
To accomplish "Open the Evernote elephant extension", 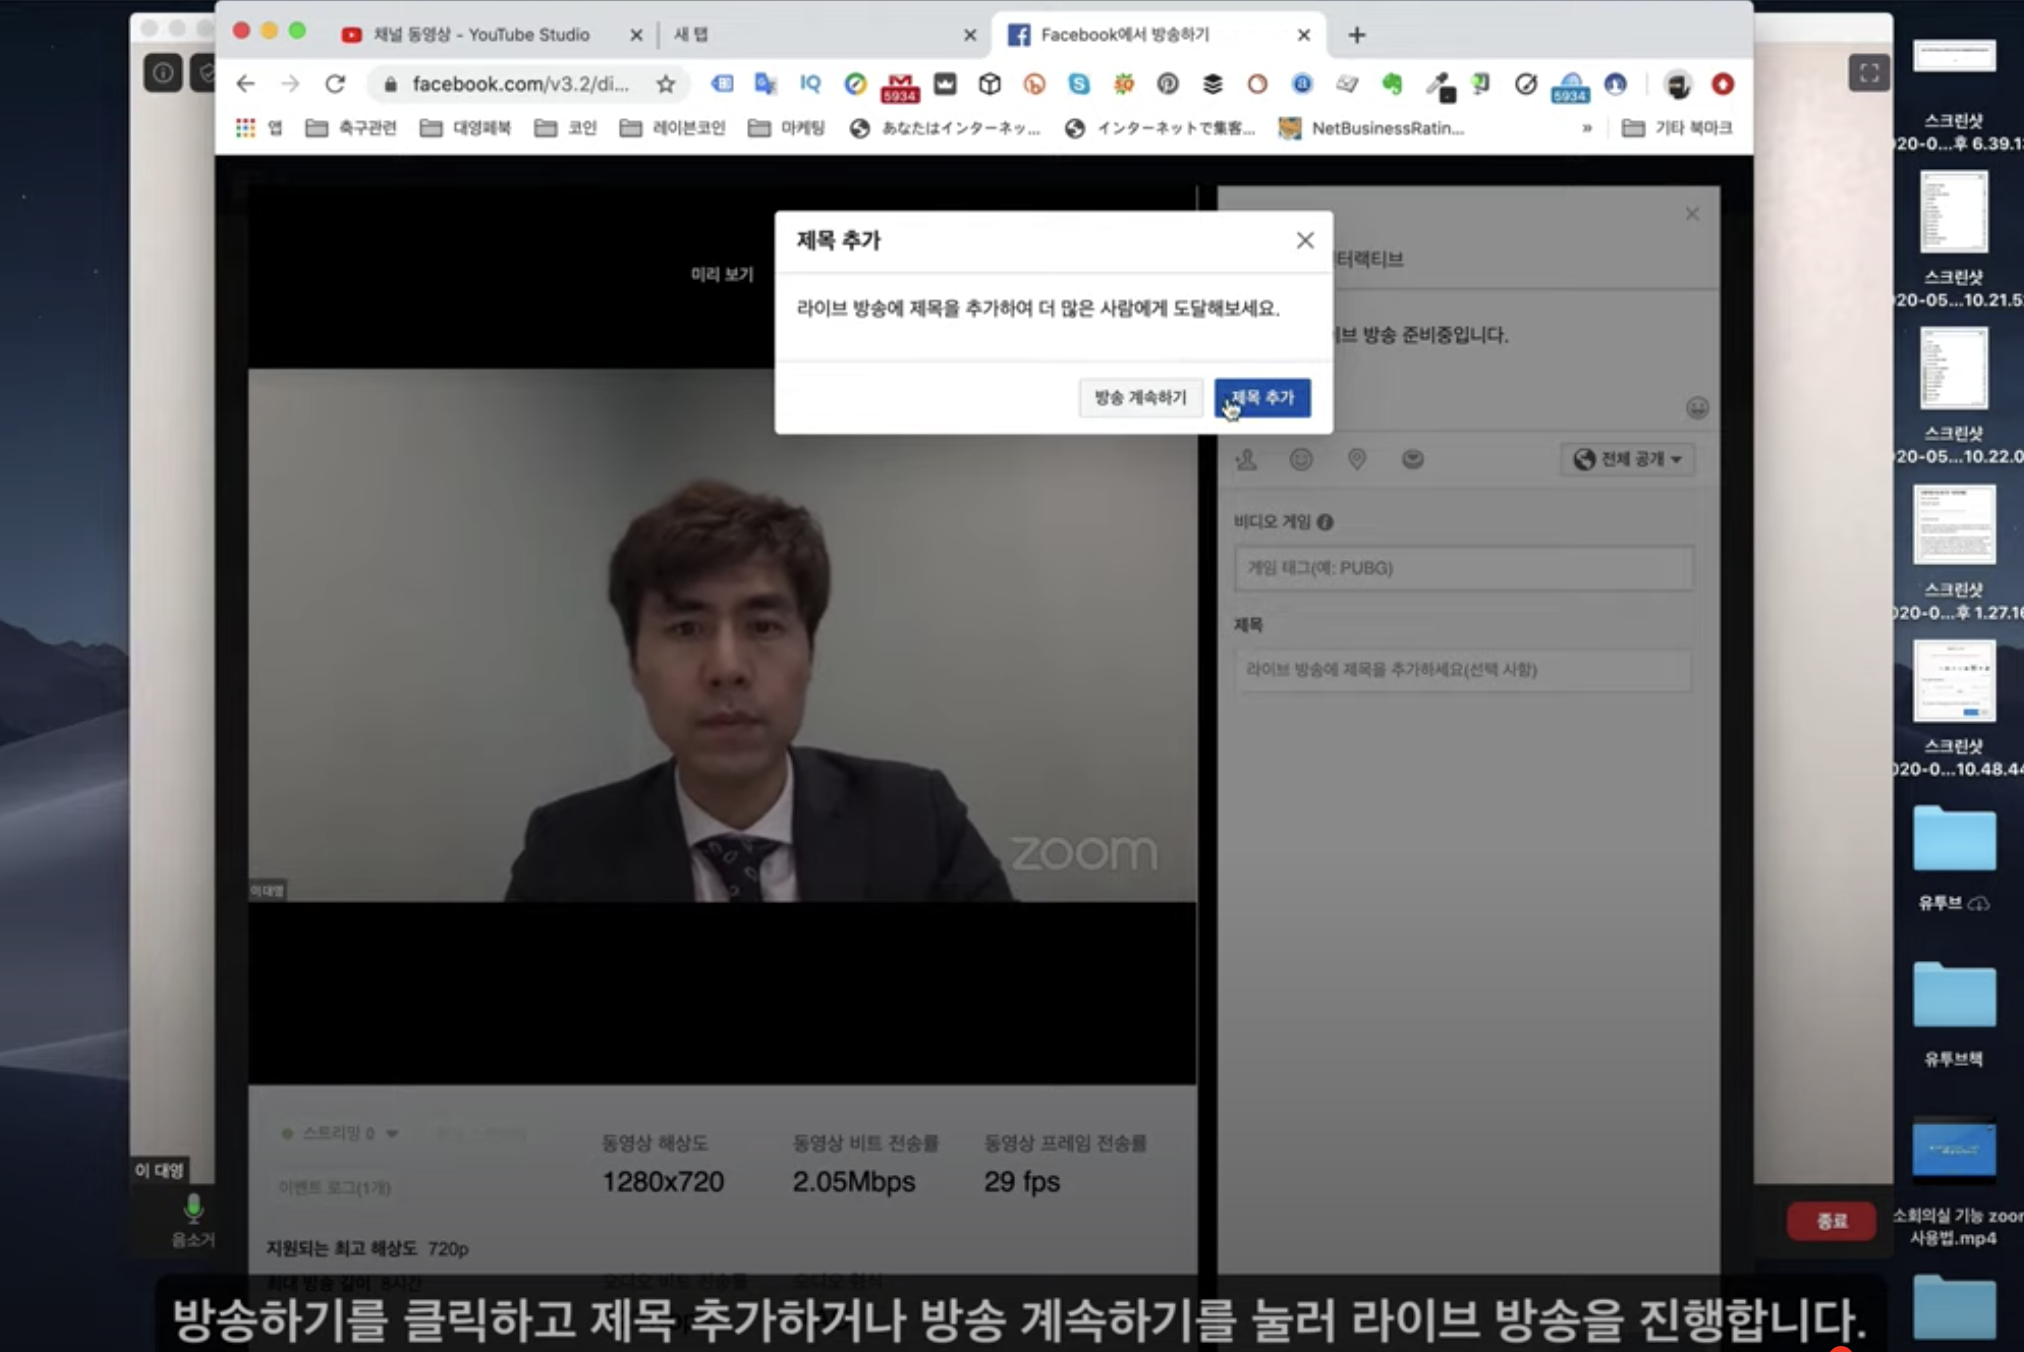I will 1392,84.
